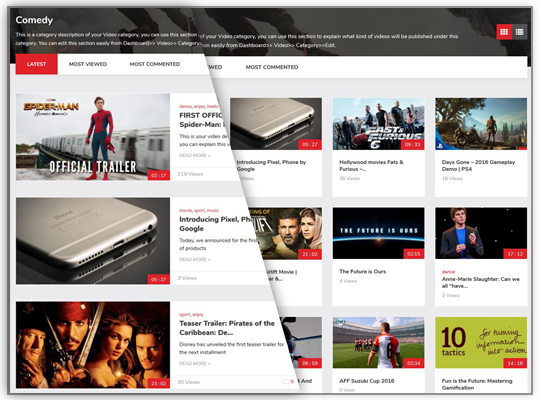
Task: Select Most Commented tab in list view
Action: 155,64
